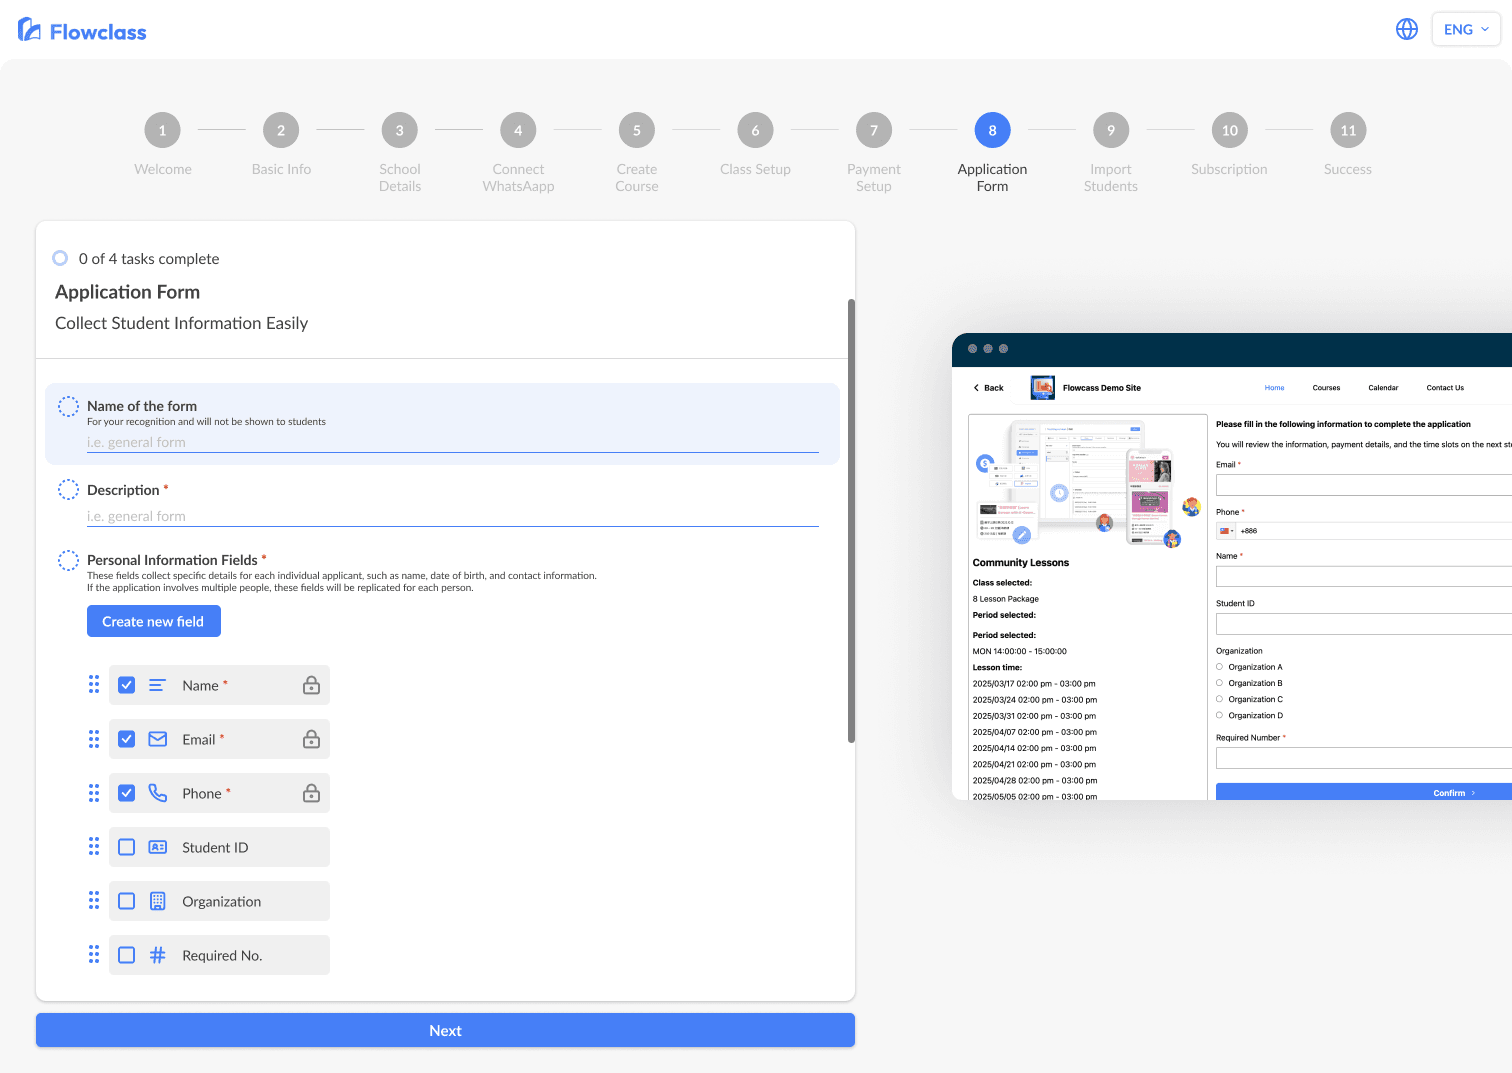The height and width of the screenshot is (1073, 1512).
Task: Click the phone handset icon
Action: (x=158, y=793)
